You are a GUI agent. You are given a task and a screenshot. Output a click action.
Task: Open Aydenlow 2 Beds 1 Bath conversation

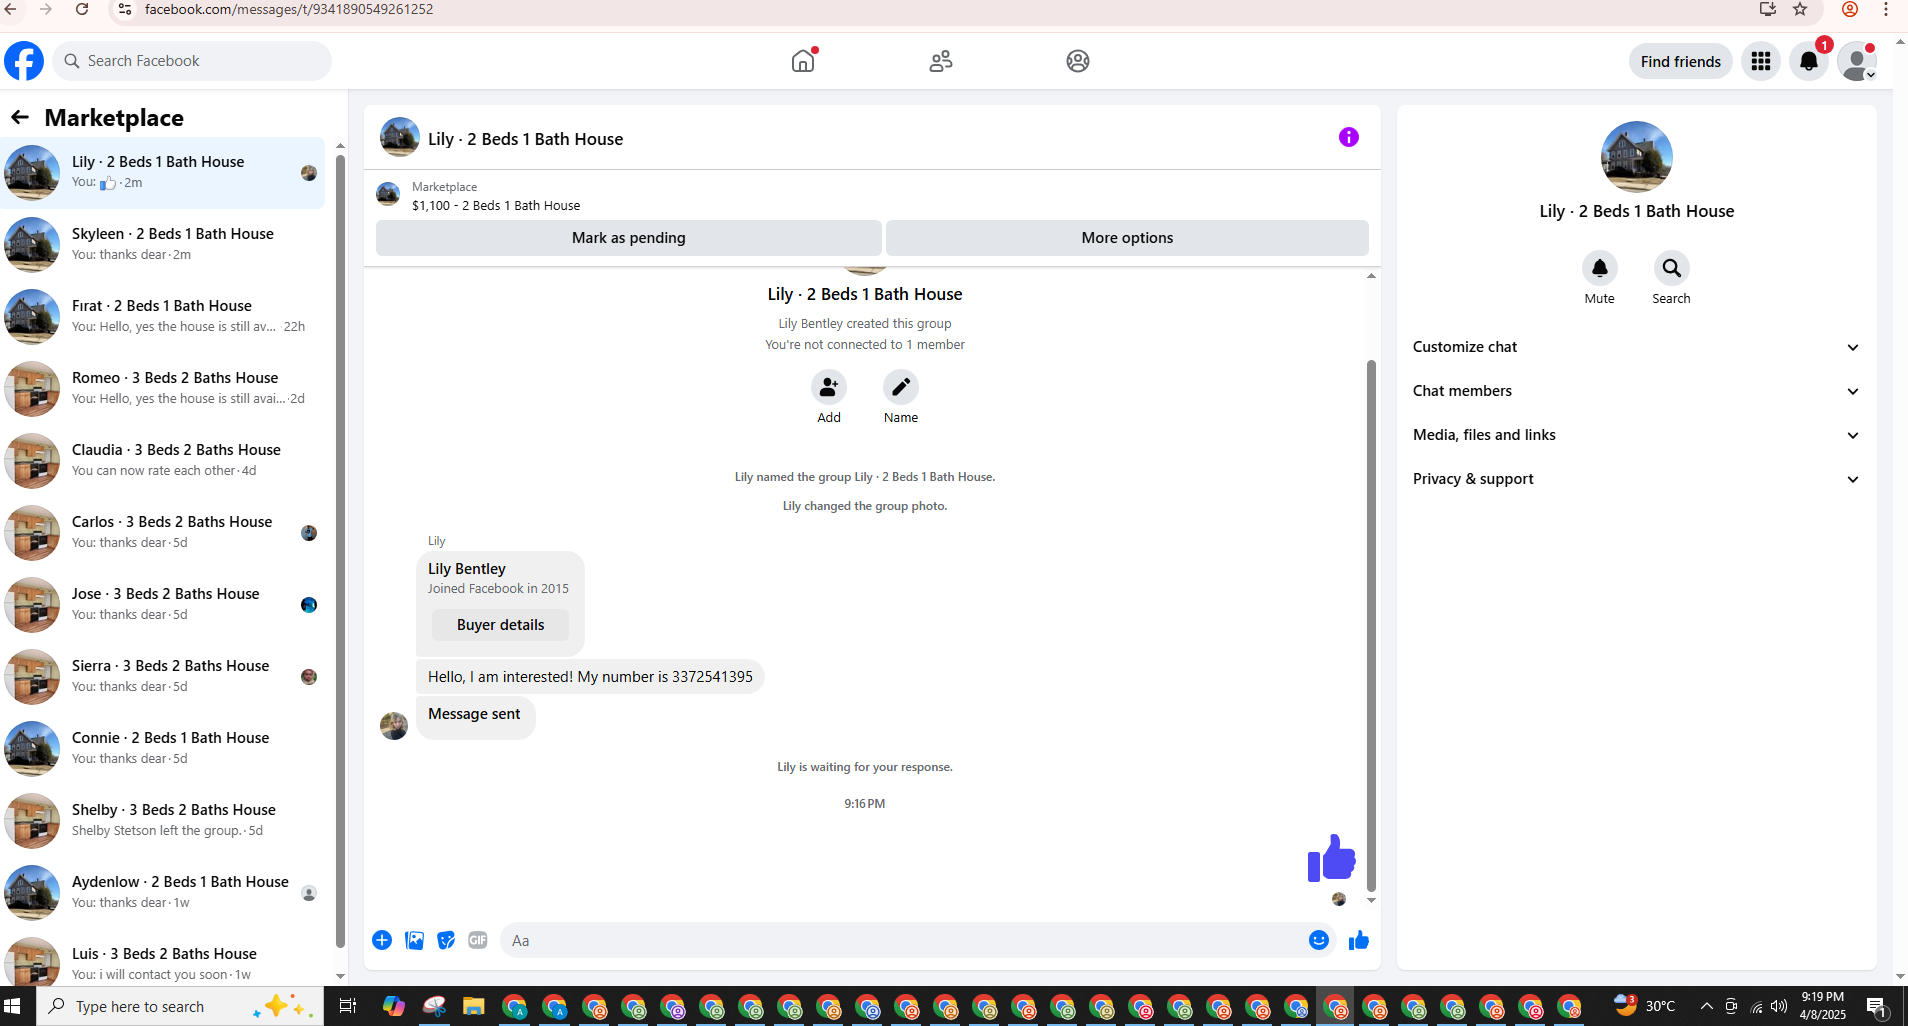pos(163,892)
